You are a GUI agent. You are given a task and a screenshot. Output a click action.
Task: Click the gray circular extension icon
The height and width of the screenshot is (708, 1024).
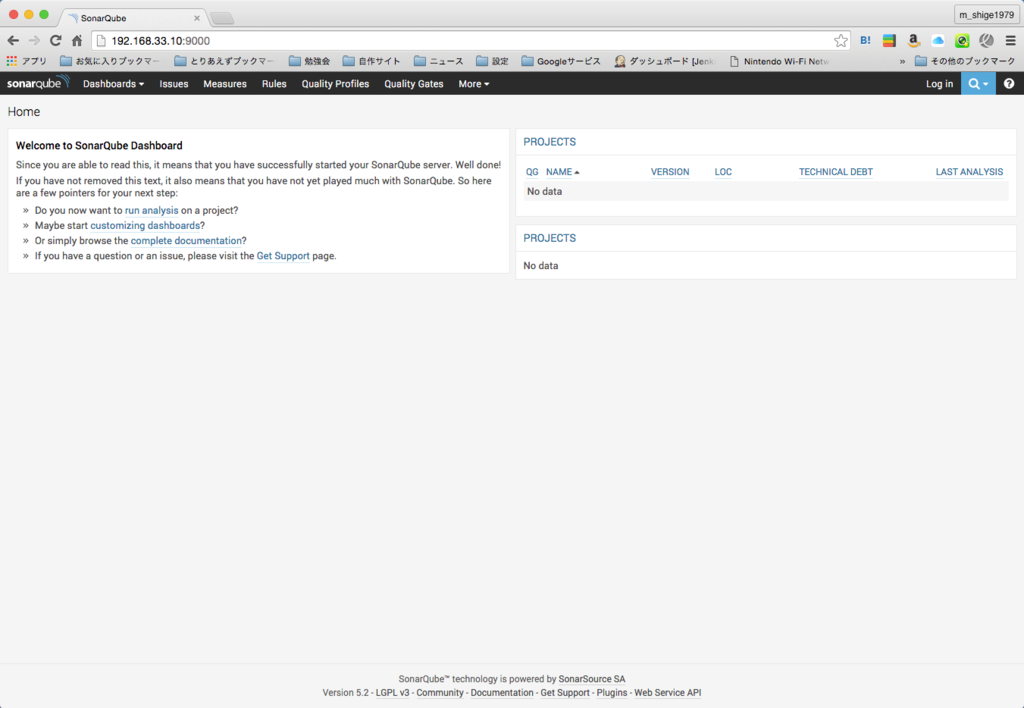[x=986, y=40]
